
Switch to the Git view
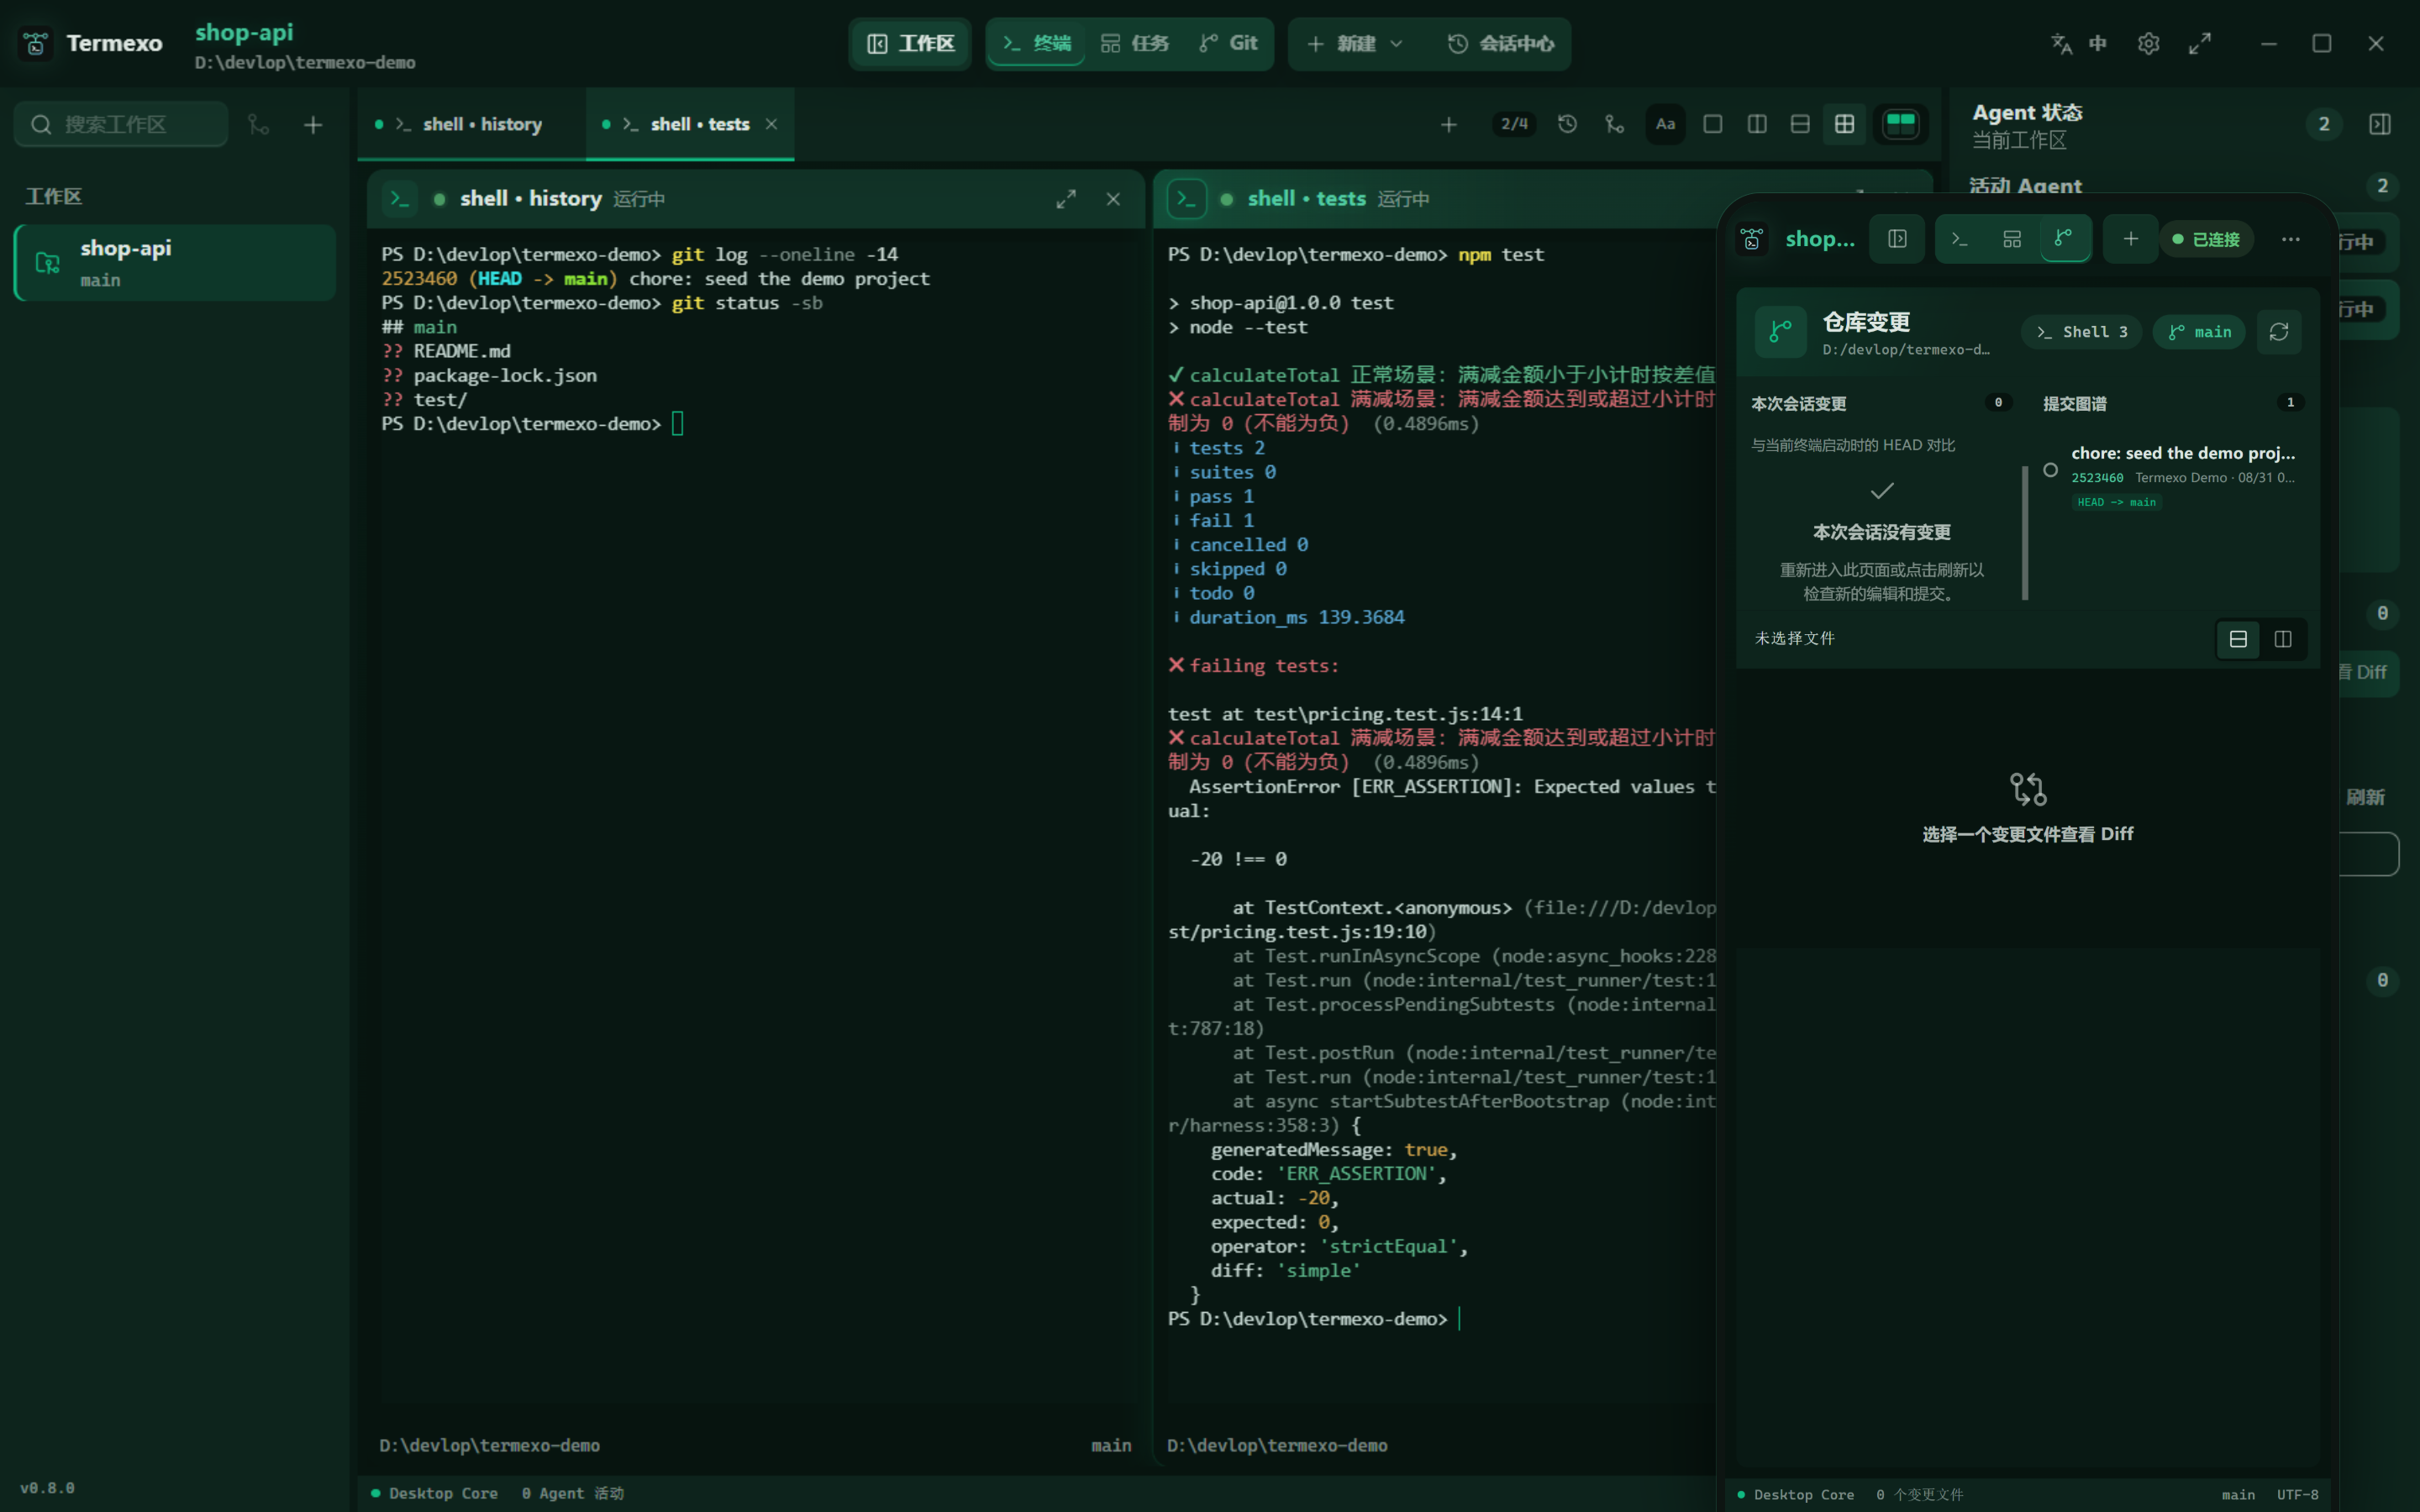click(1228, 43)
